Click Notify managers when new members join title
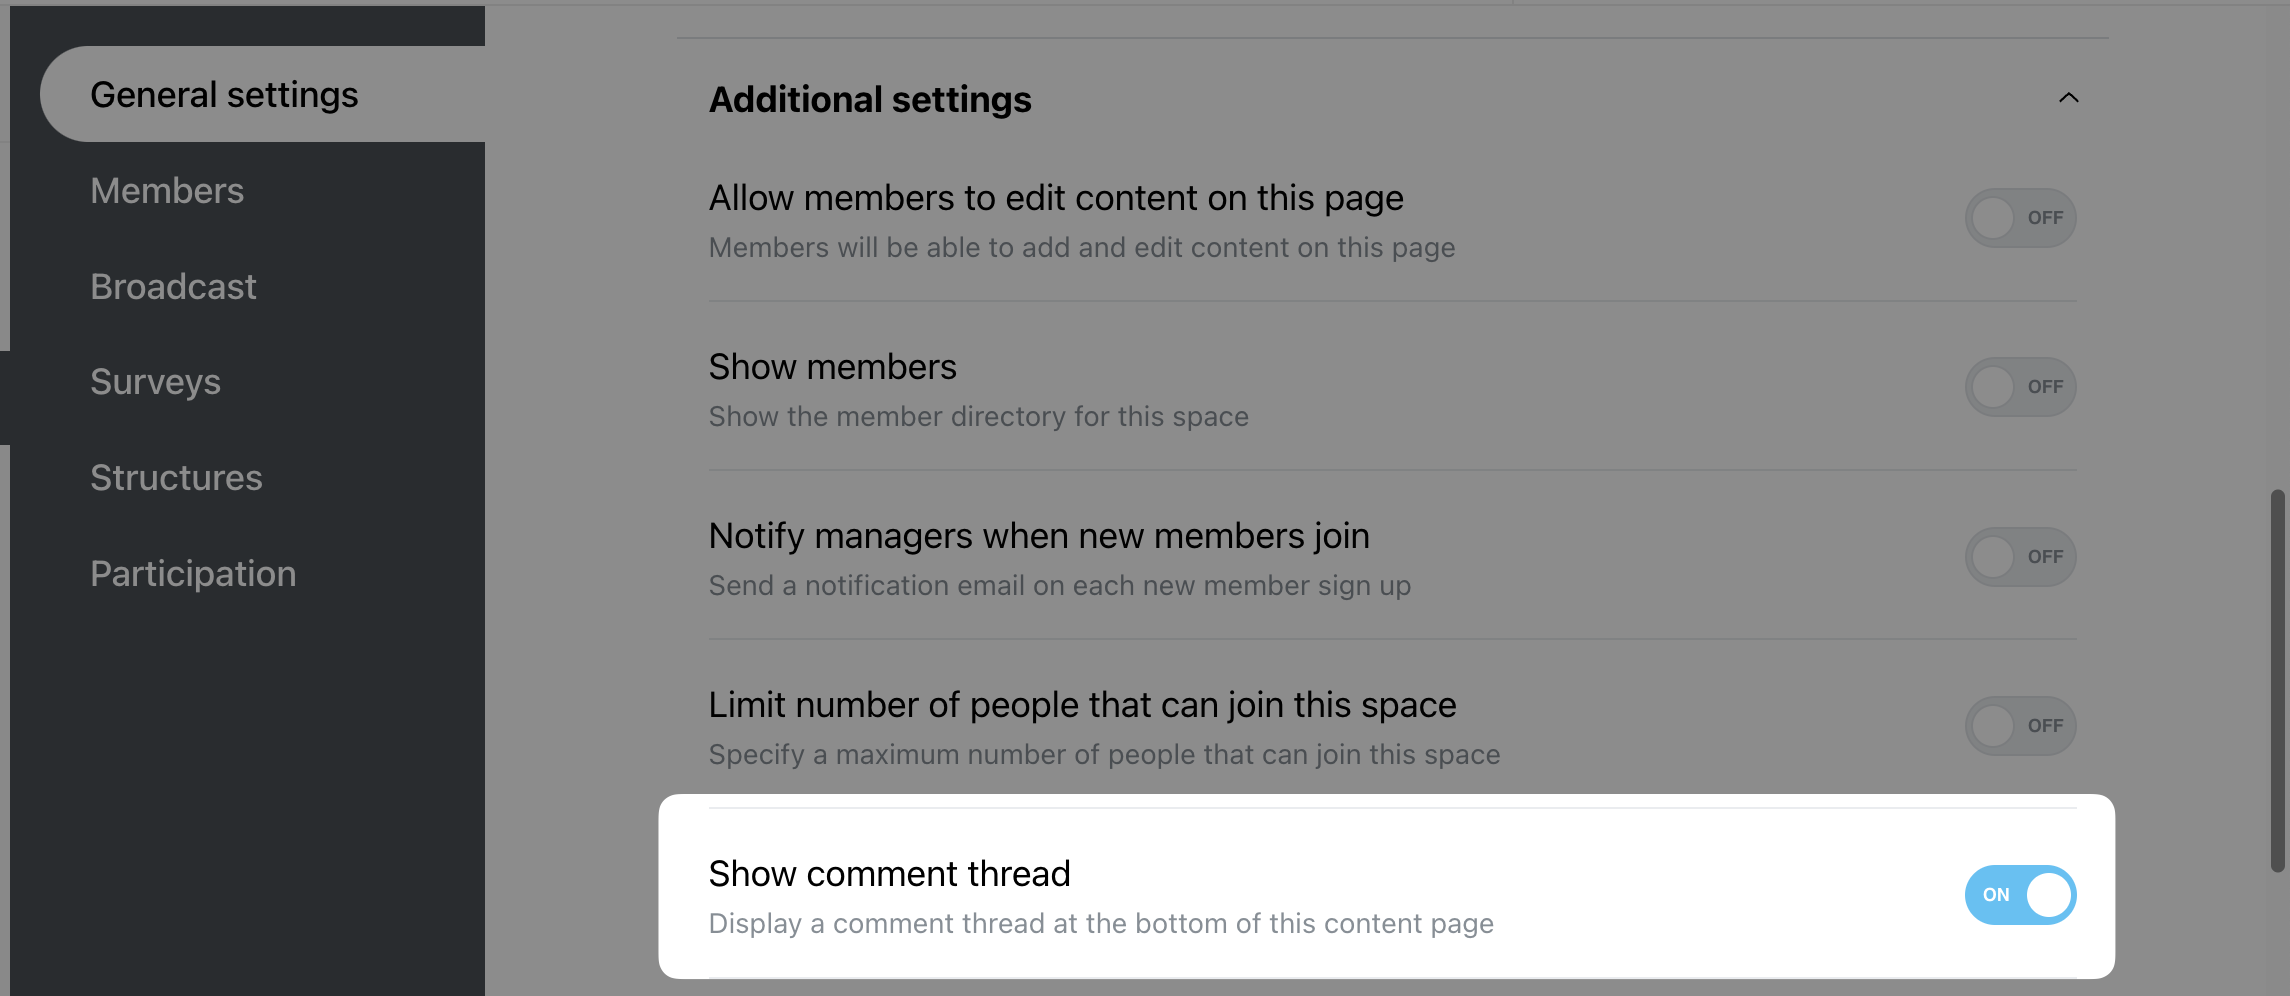The height and width of the screenshot is (996, 2290). coord(1039,536)
